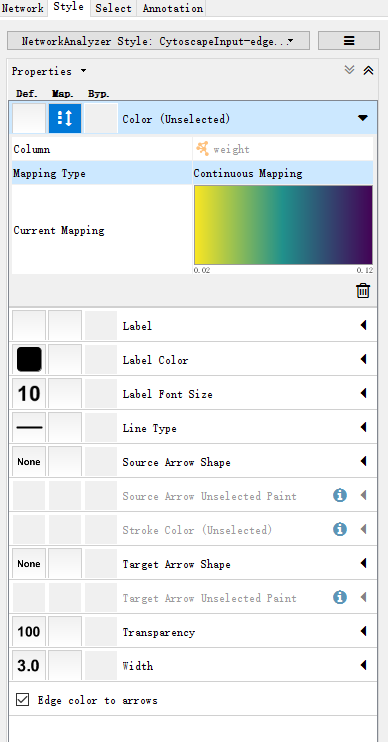Viewport: 388px width, 742px height.
Task: Collapse the Color (Unselected) property row
Action: coord(363,118)
